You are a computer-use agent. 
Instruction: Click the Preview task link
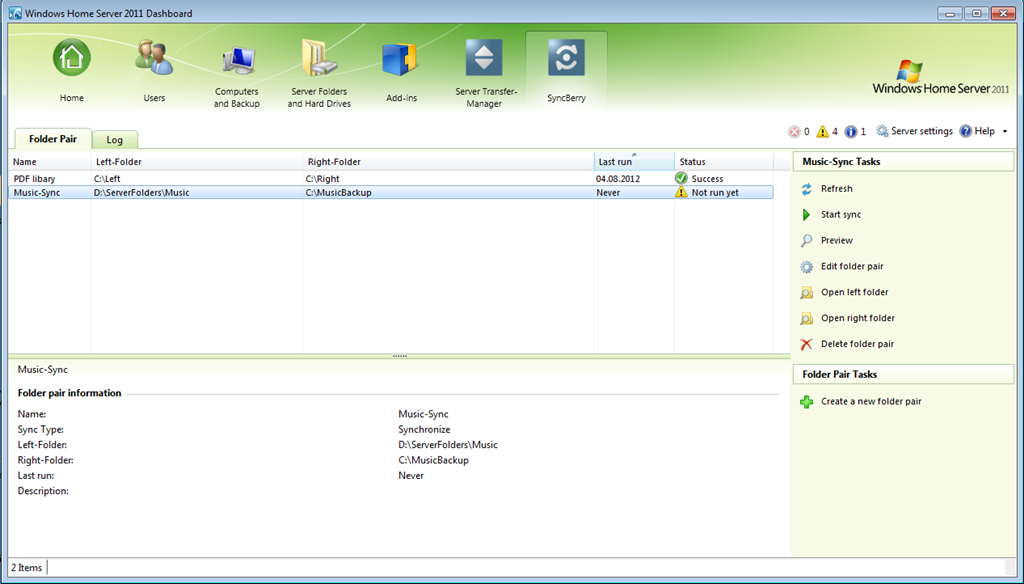point(837,240)
